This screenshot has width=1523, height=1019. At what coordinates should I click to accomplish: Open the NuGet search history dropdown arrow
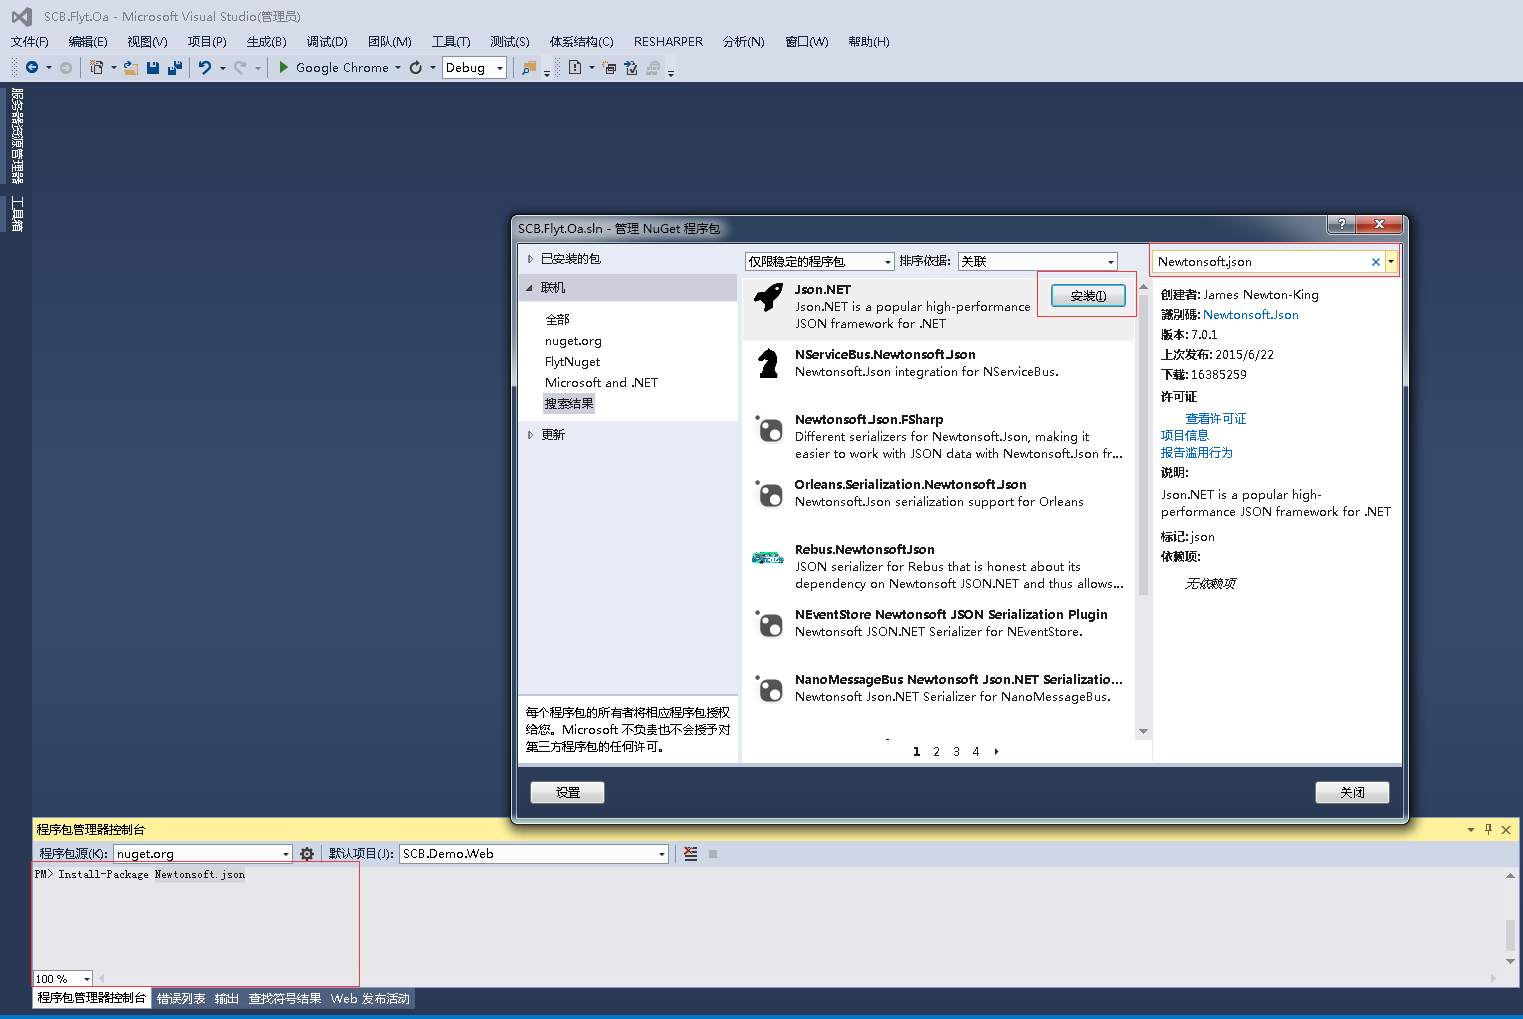click(x=1391, y=262)
